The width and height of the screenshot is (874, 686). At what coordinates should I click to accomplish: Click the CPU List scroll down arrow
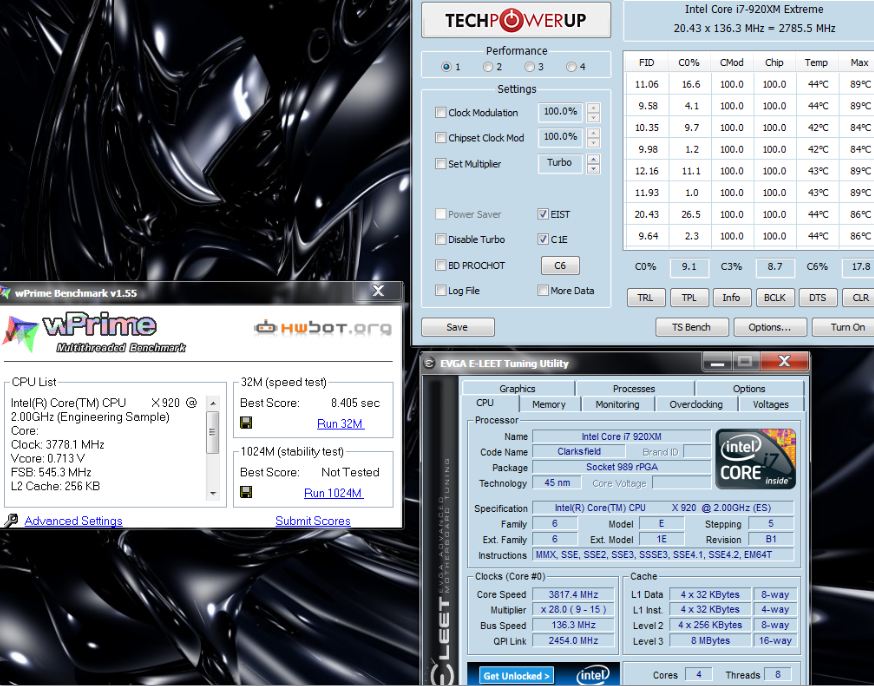pyautogui.click(x=212, y=493)
